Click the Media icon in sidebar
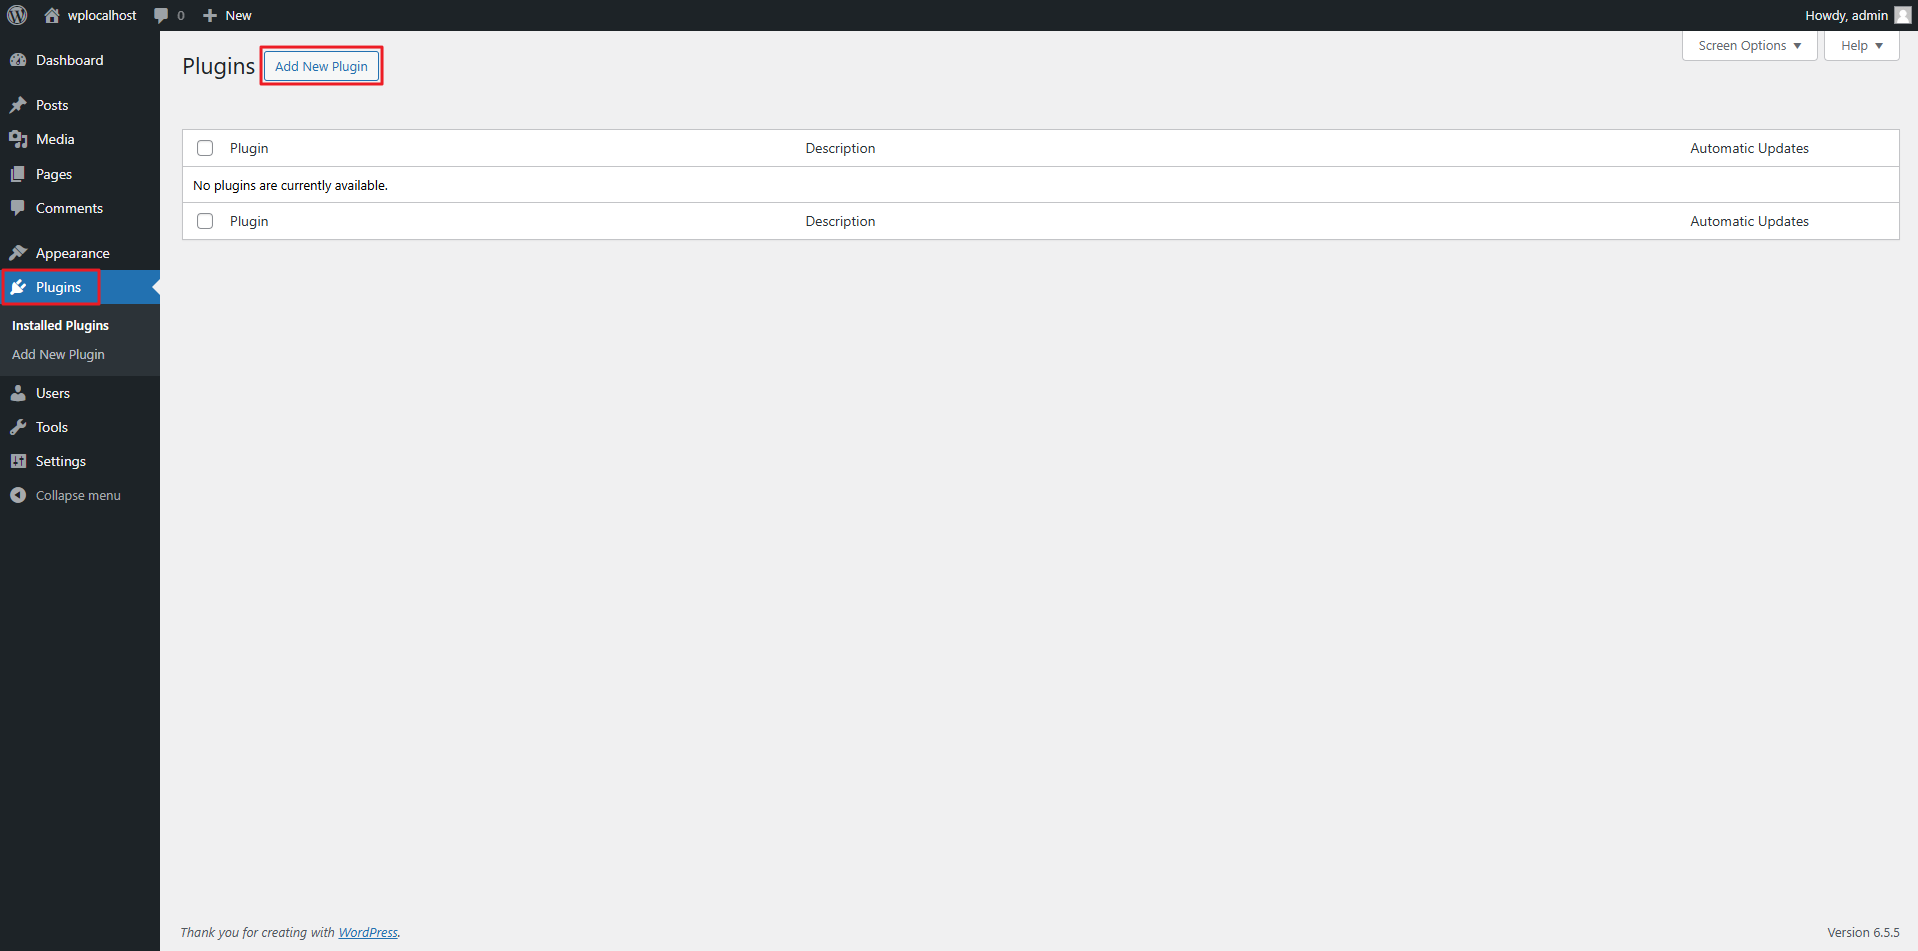 click(x=18, y=139)
